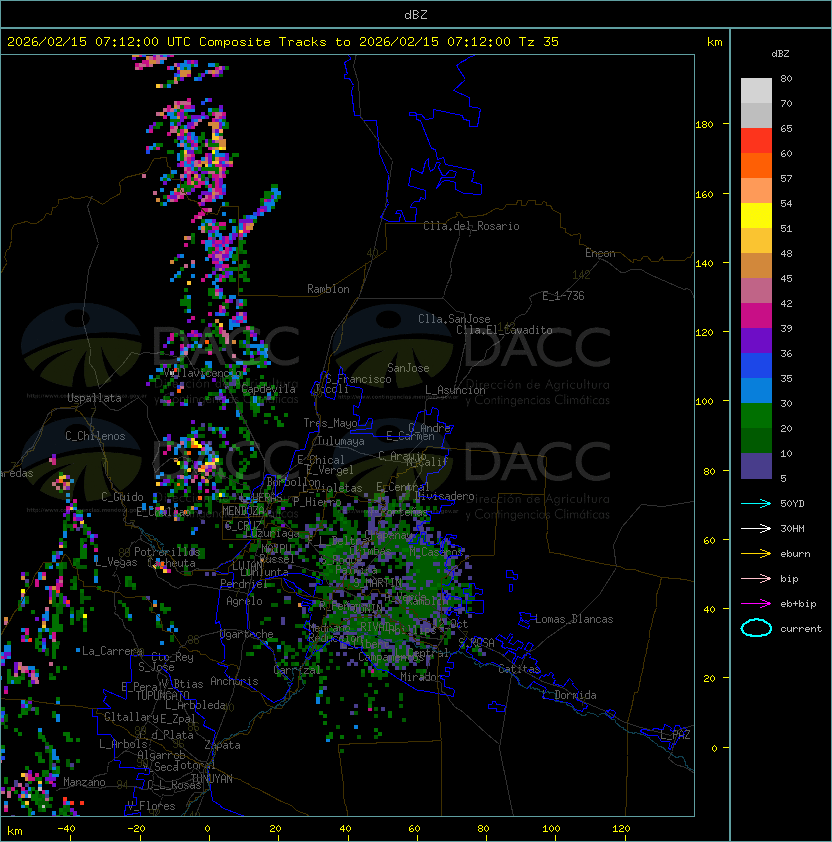Click the '180' km vertical axis tick
The height and width of the screenshot is (842, 832).
(x=704, y=125)
